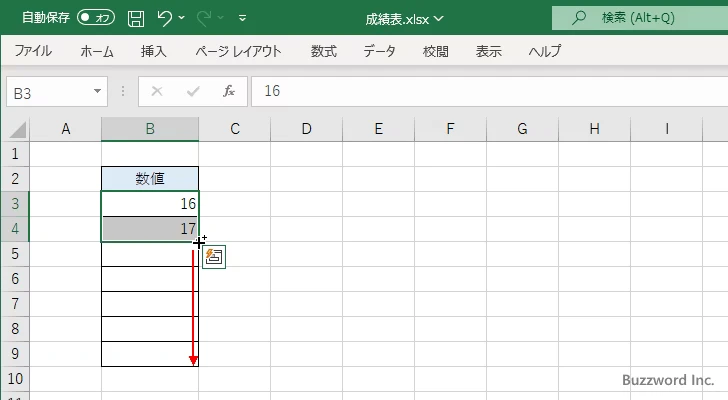The image size is (728, 400).
Task: Select row 1 header
Action: (x=15, y=154)
